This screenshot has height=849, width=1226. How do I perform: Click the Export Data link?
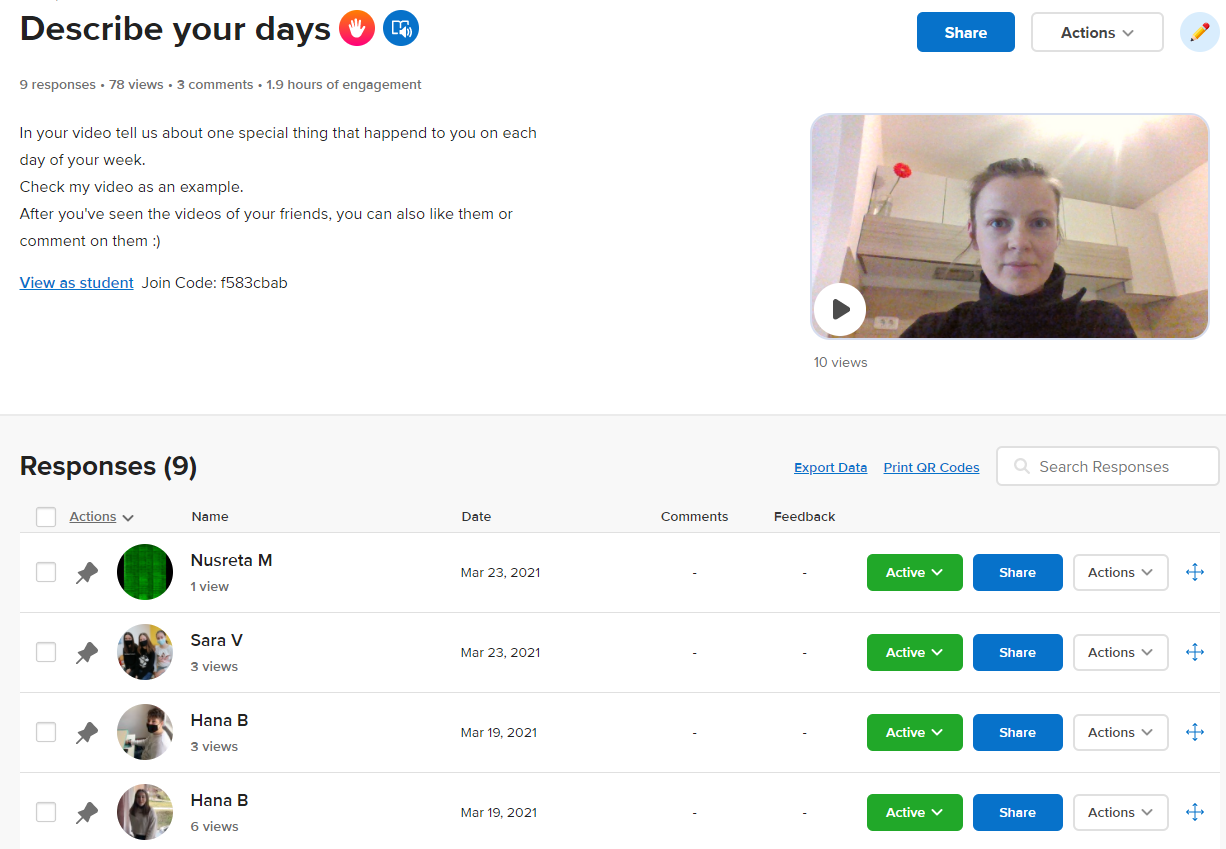pos(830,467)
